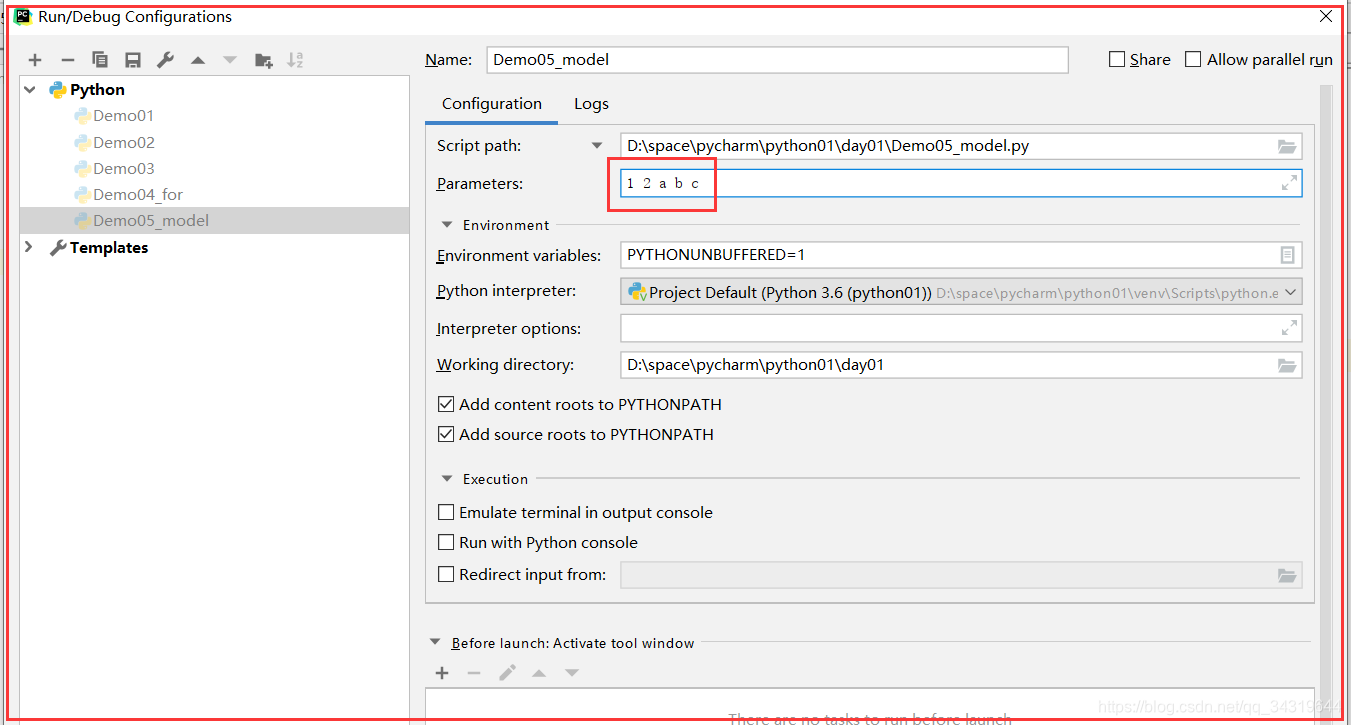Enable Emulate terminal in output console
This screenshot has height=725, width=1351.
pyautogui.click(x=446, y=512)
